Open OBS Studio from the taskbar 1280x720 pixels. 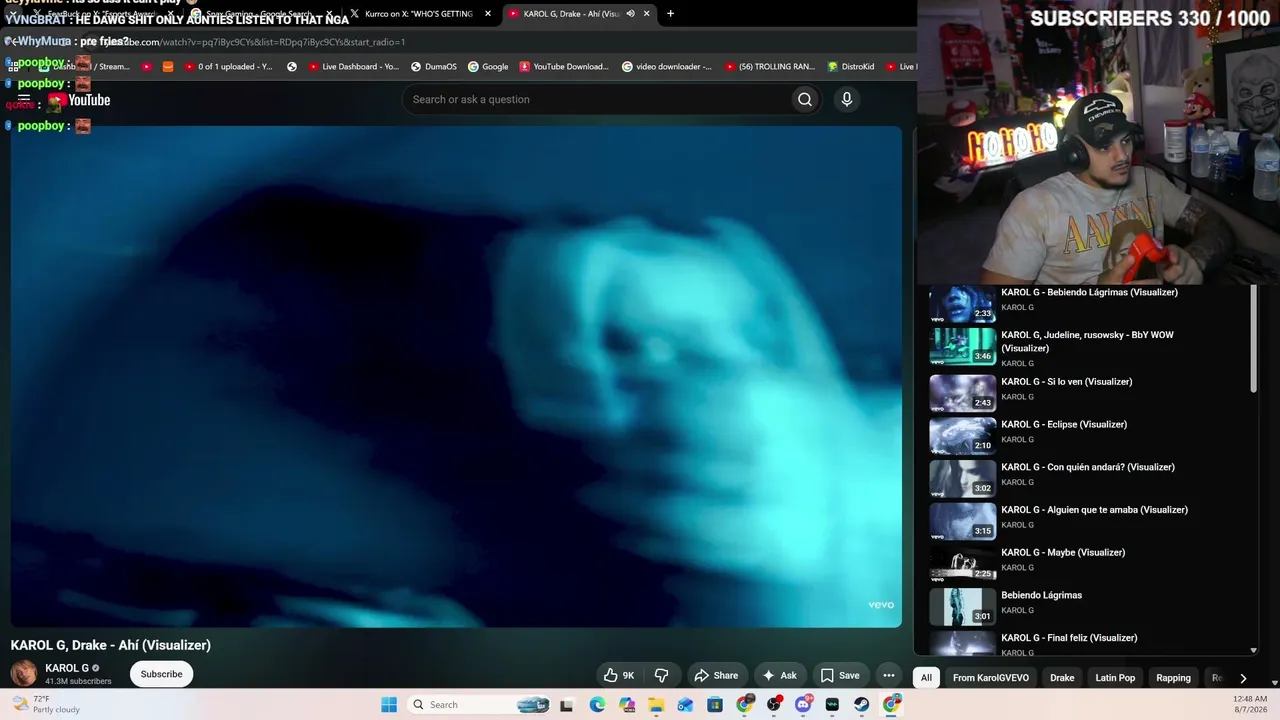tap(774, 705)
